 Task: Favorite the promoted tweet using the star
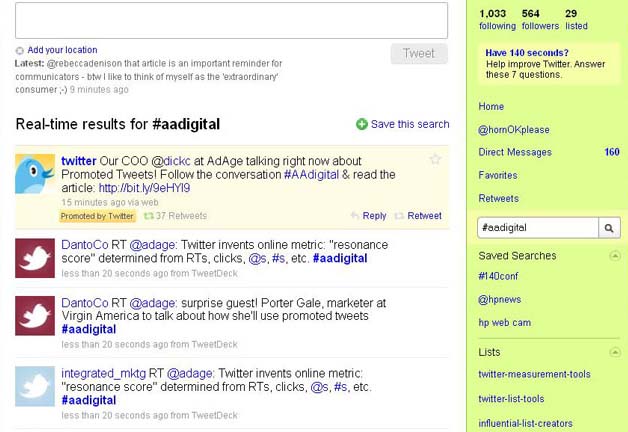tap(435, 159)
